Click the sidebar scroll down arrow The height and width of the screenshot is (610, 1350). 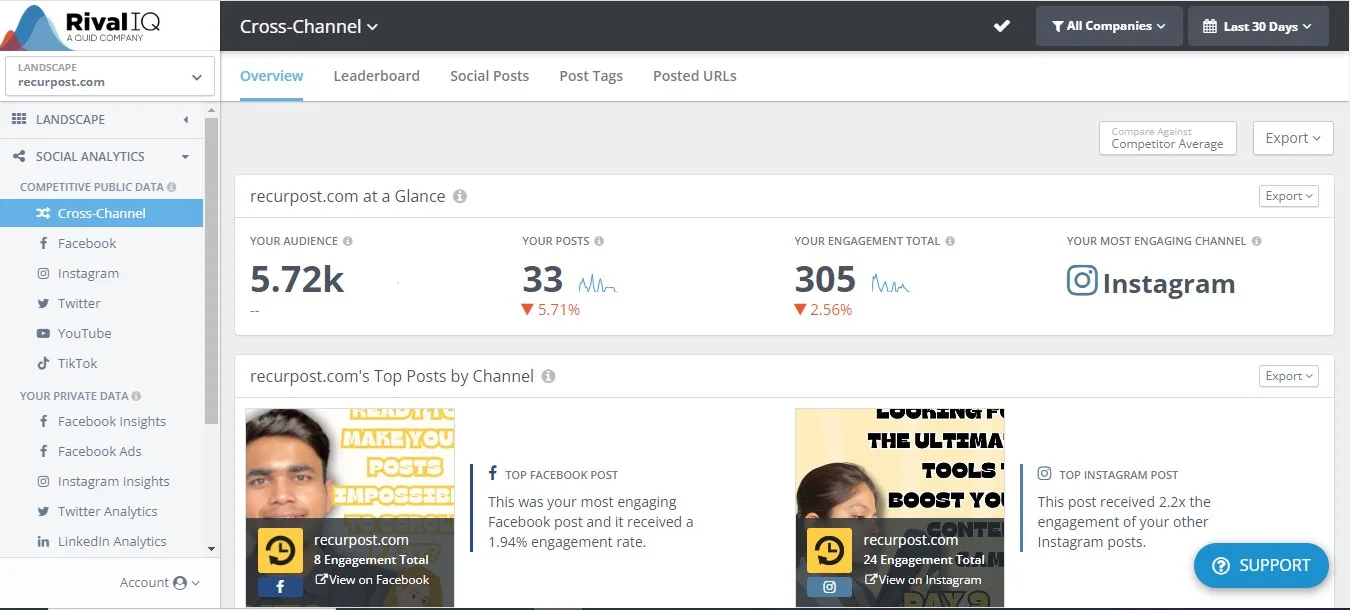point(211,548)
